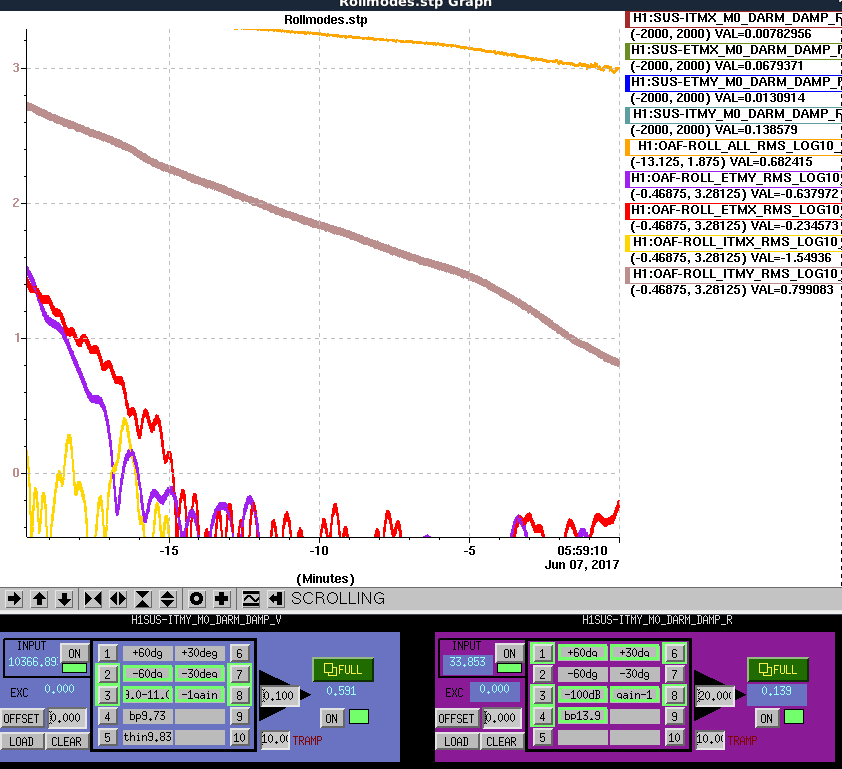The width and height of the screenshot is (842, 769).
Task: Click the horizontal zoom-in bowtie icon
Action: [x=93, y=599]
